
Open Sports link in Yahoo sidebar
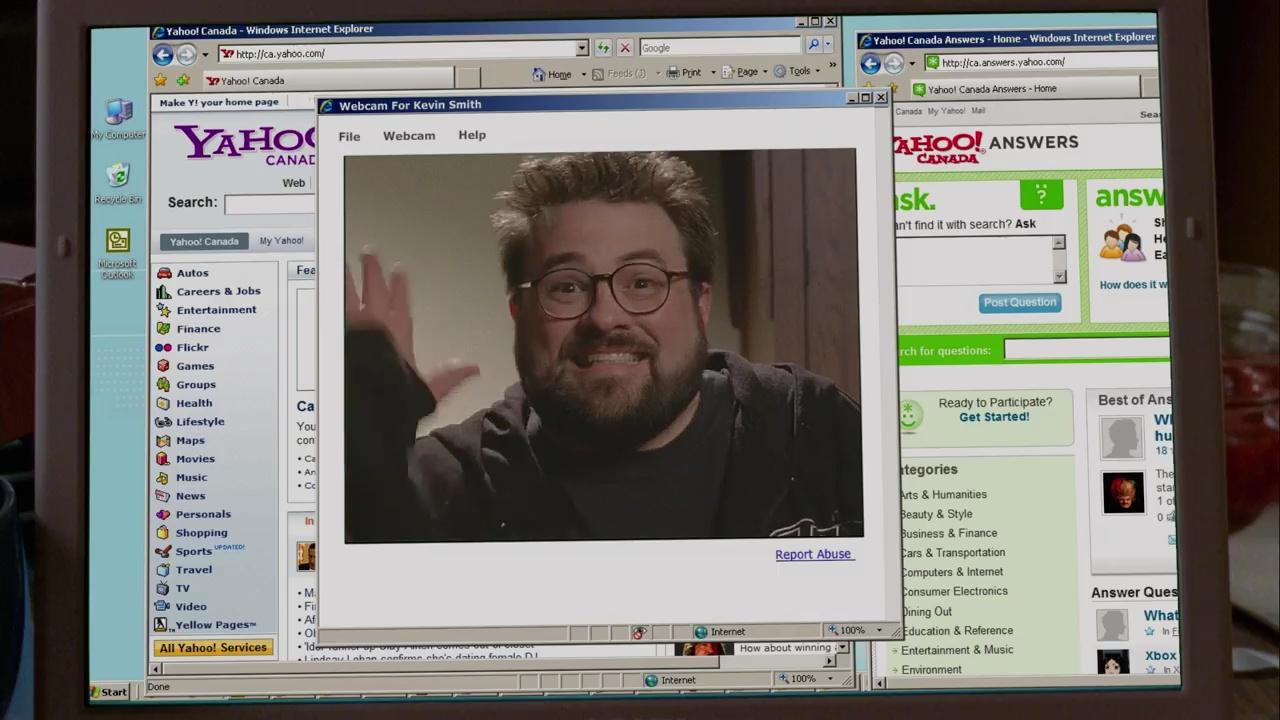pyautogui.click(x=193, y=552)
